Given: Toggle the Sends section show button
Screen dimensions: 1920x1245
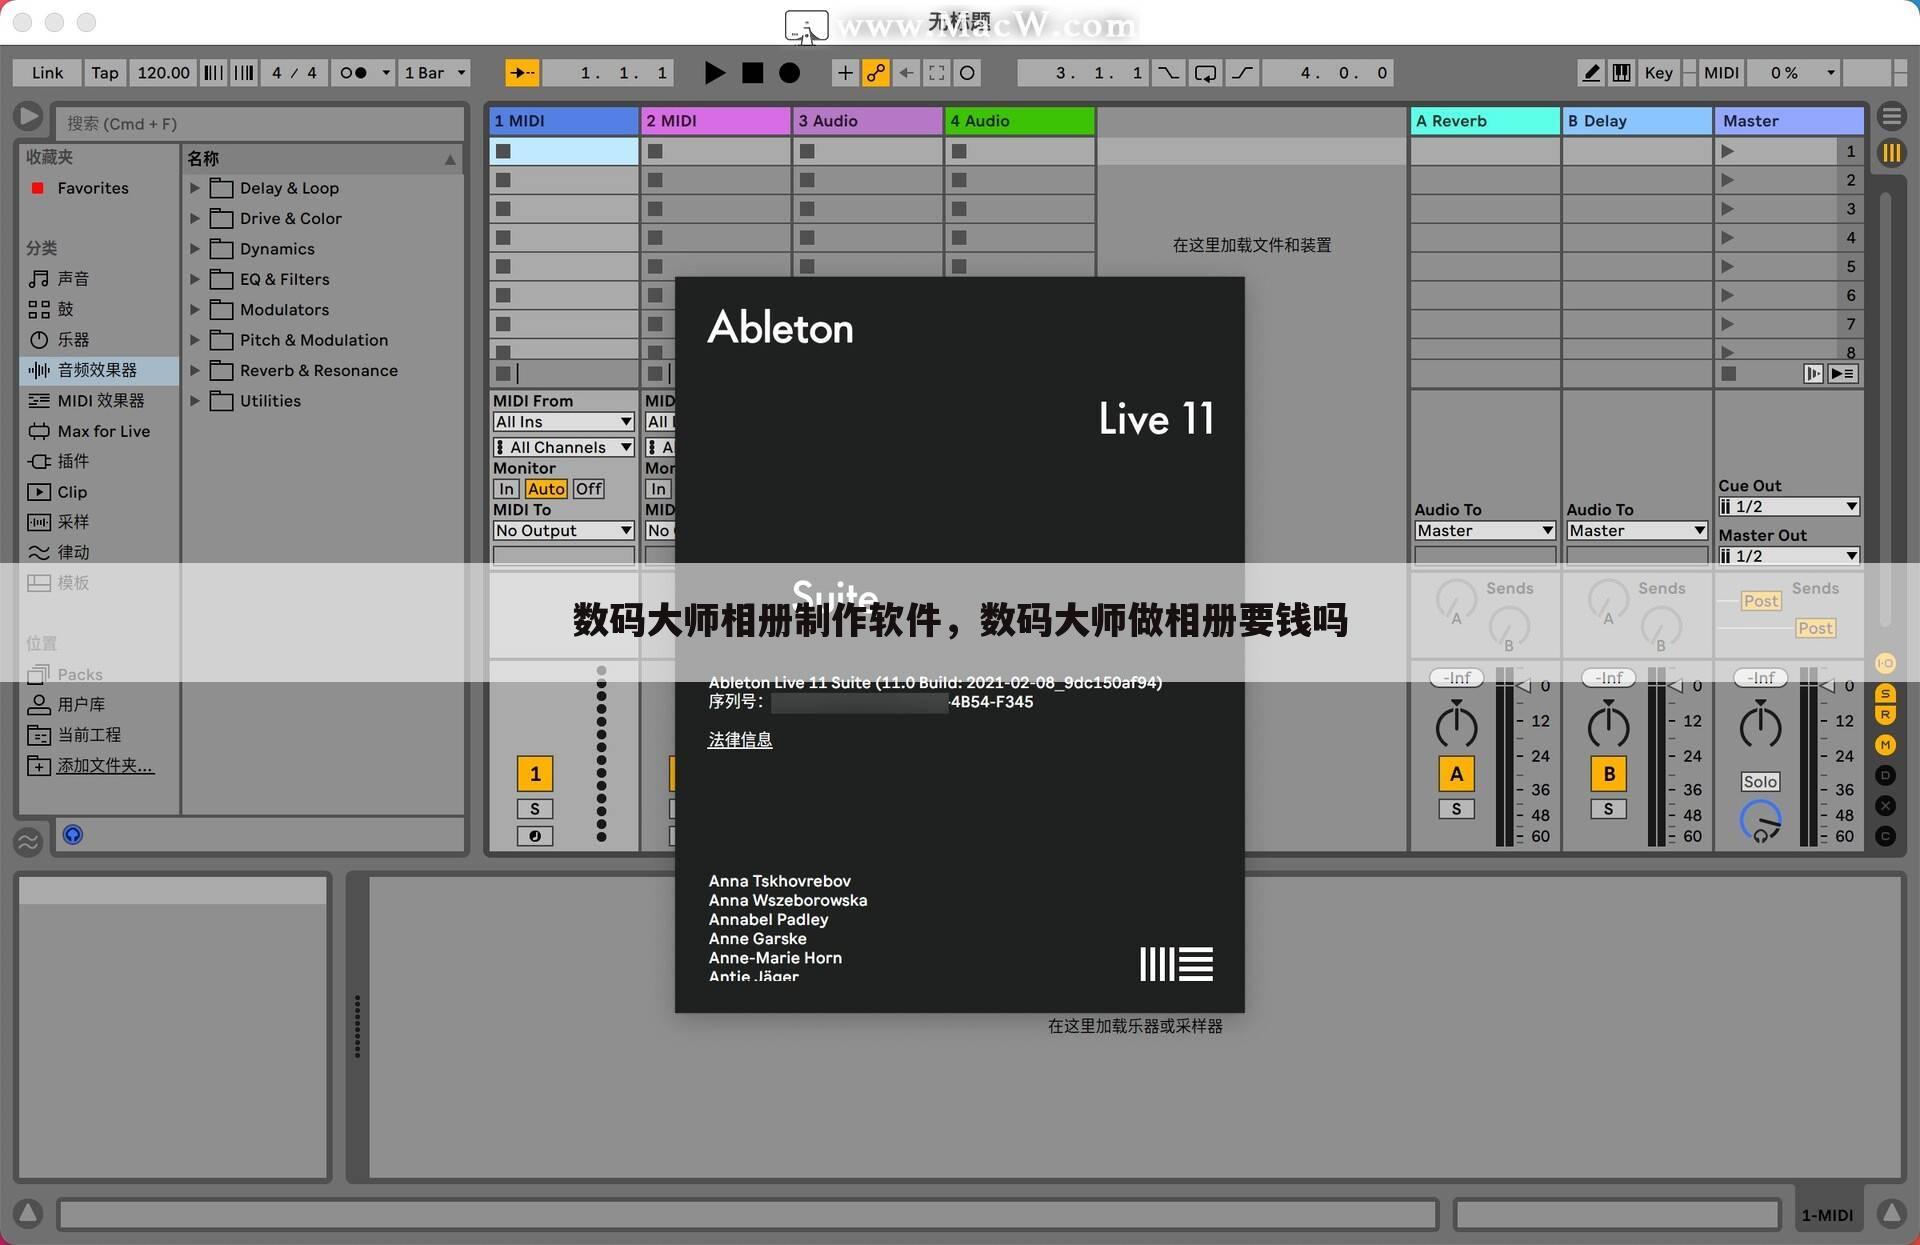Looking at the screenshot, I should [x=1885, y=694].
